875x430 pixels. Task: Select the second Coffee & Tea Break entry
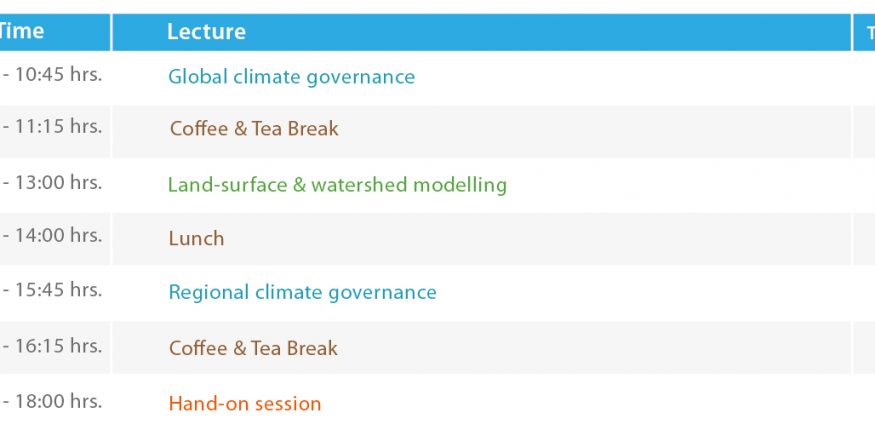coord(253,349)
